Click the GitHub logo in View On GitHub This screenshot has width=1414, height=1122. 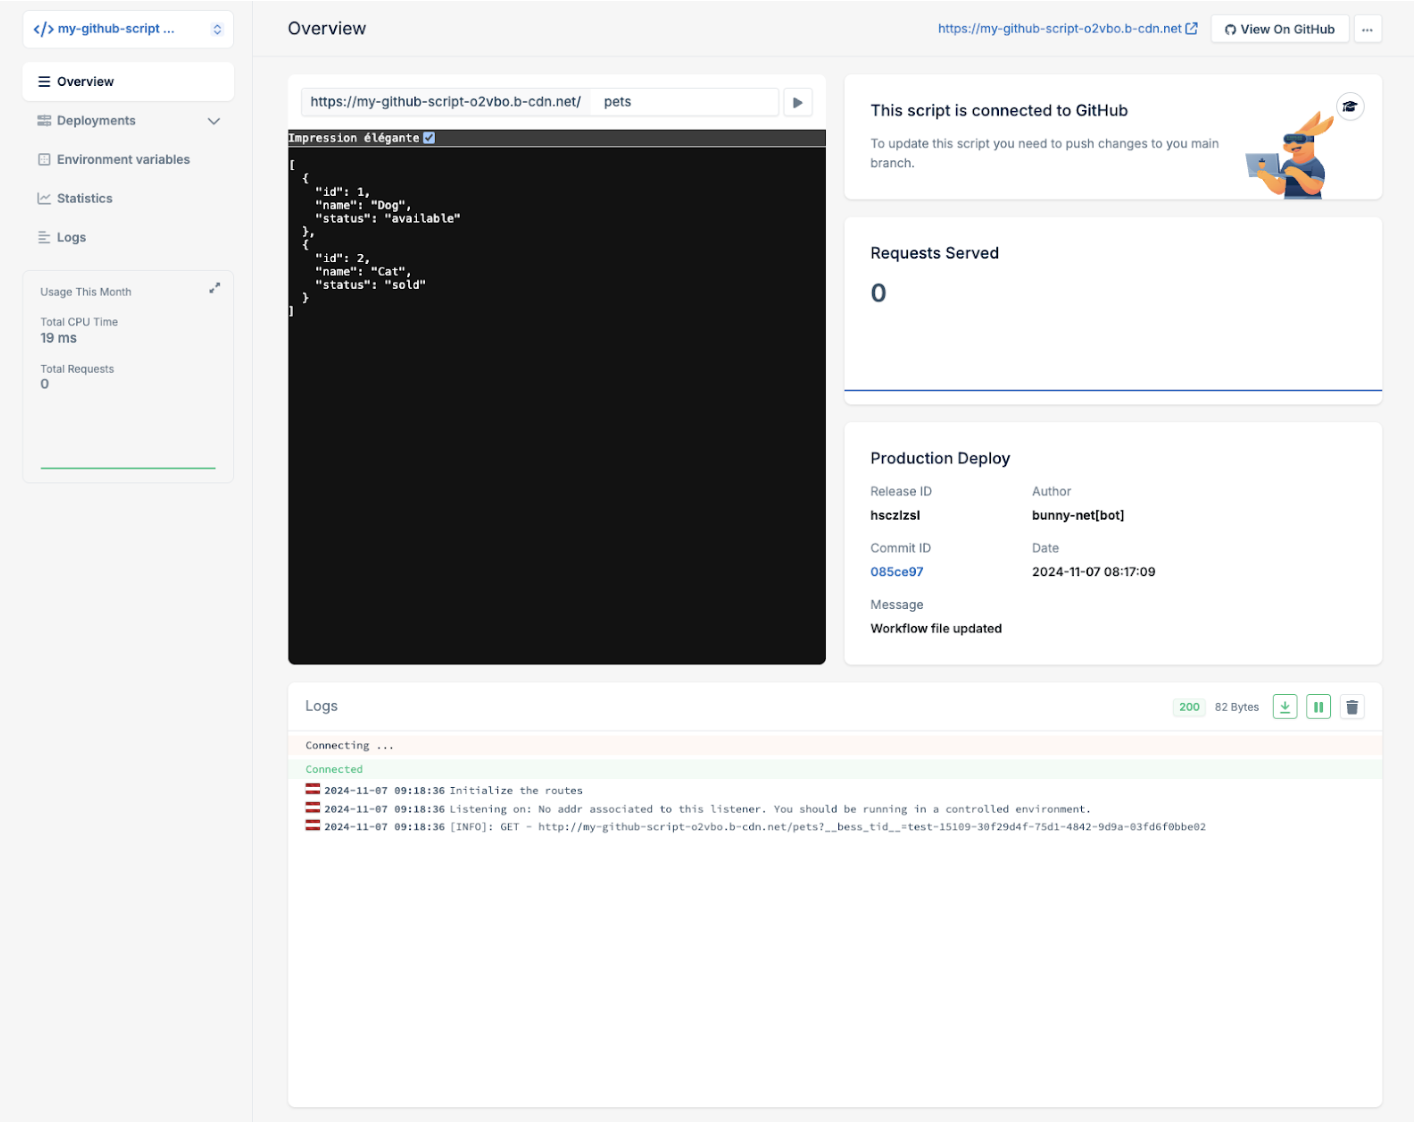click(1230, 29)
